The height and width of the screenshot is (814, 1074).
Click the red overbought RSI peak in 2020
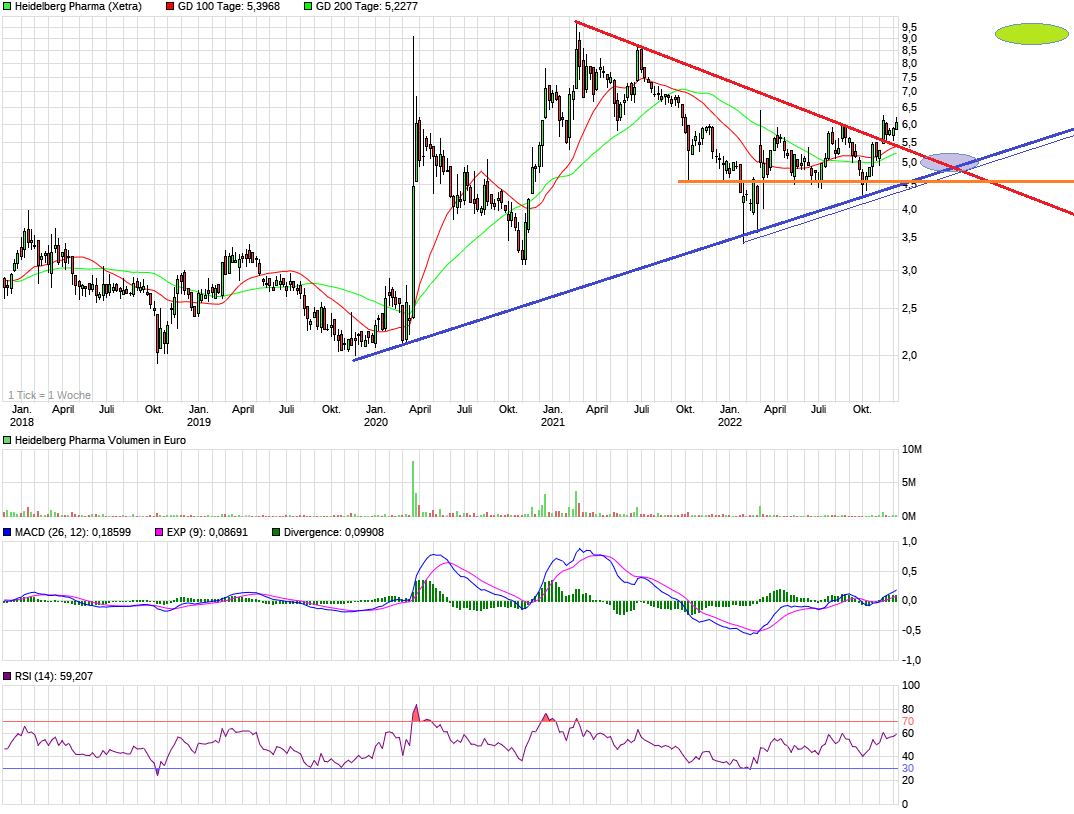415,713
